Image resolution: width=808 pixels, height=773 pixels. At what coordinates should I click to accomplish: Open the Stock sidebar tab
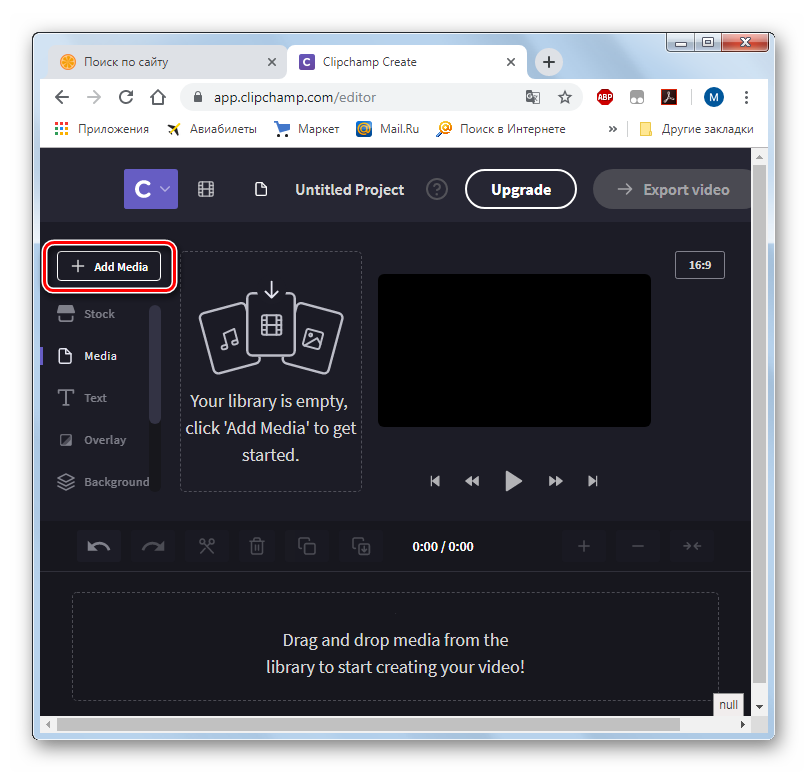(x=99, y=314)
